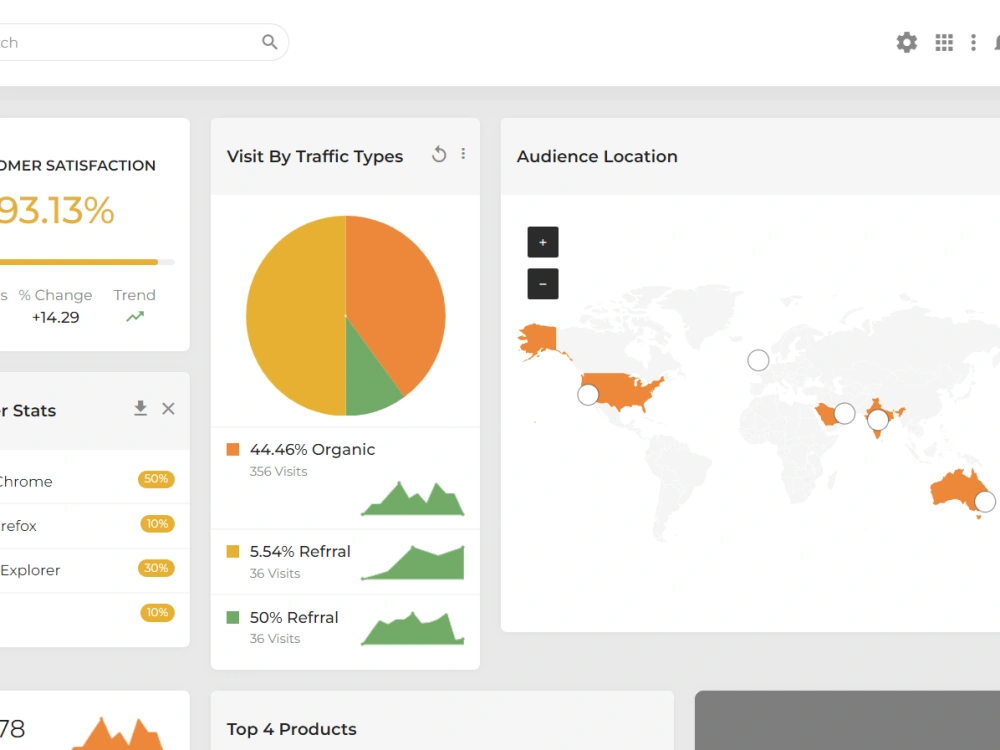Open the apps grid icon in top bar
Viewport: 1000px width, 750px height.
944,42
